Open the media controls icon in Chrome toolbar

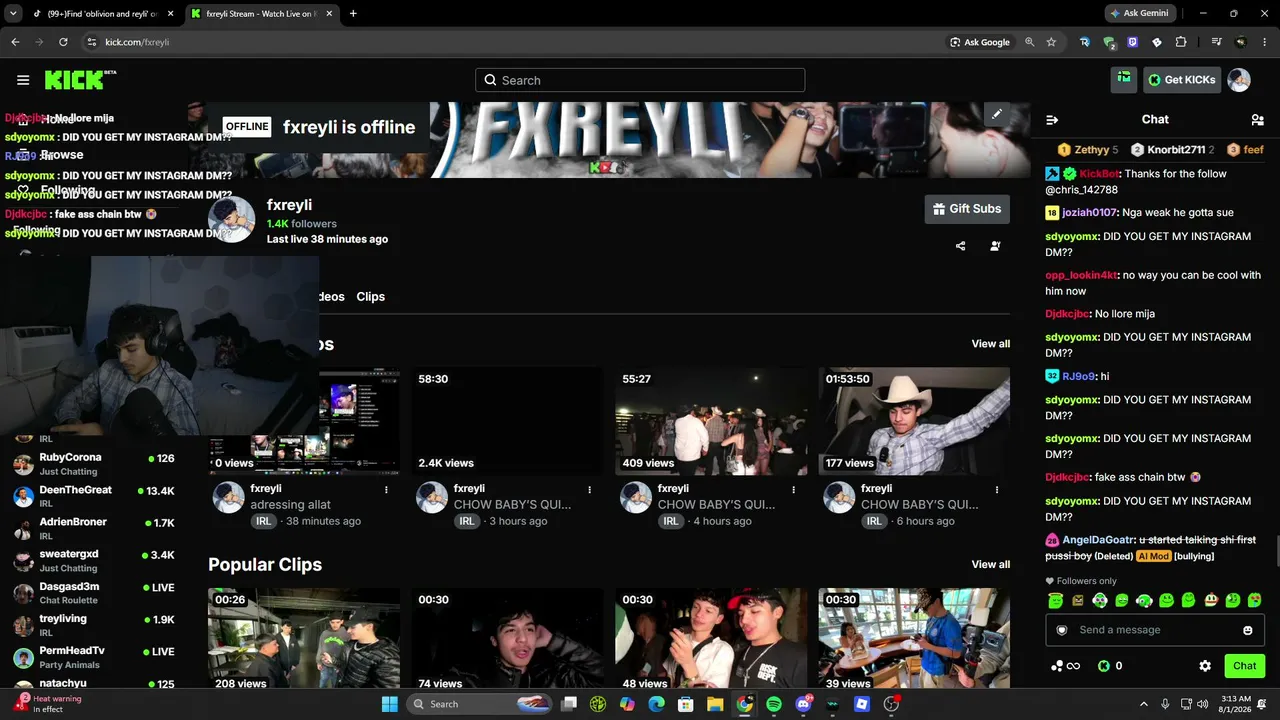(x=1216, y=42)
